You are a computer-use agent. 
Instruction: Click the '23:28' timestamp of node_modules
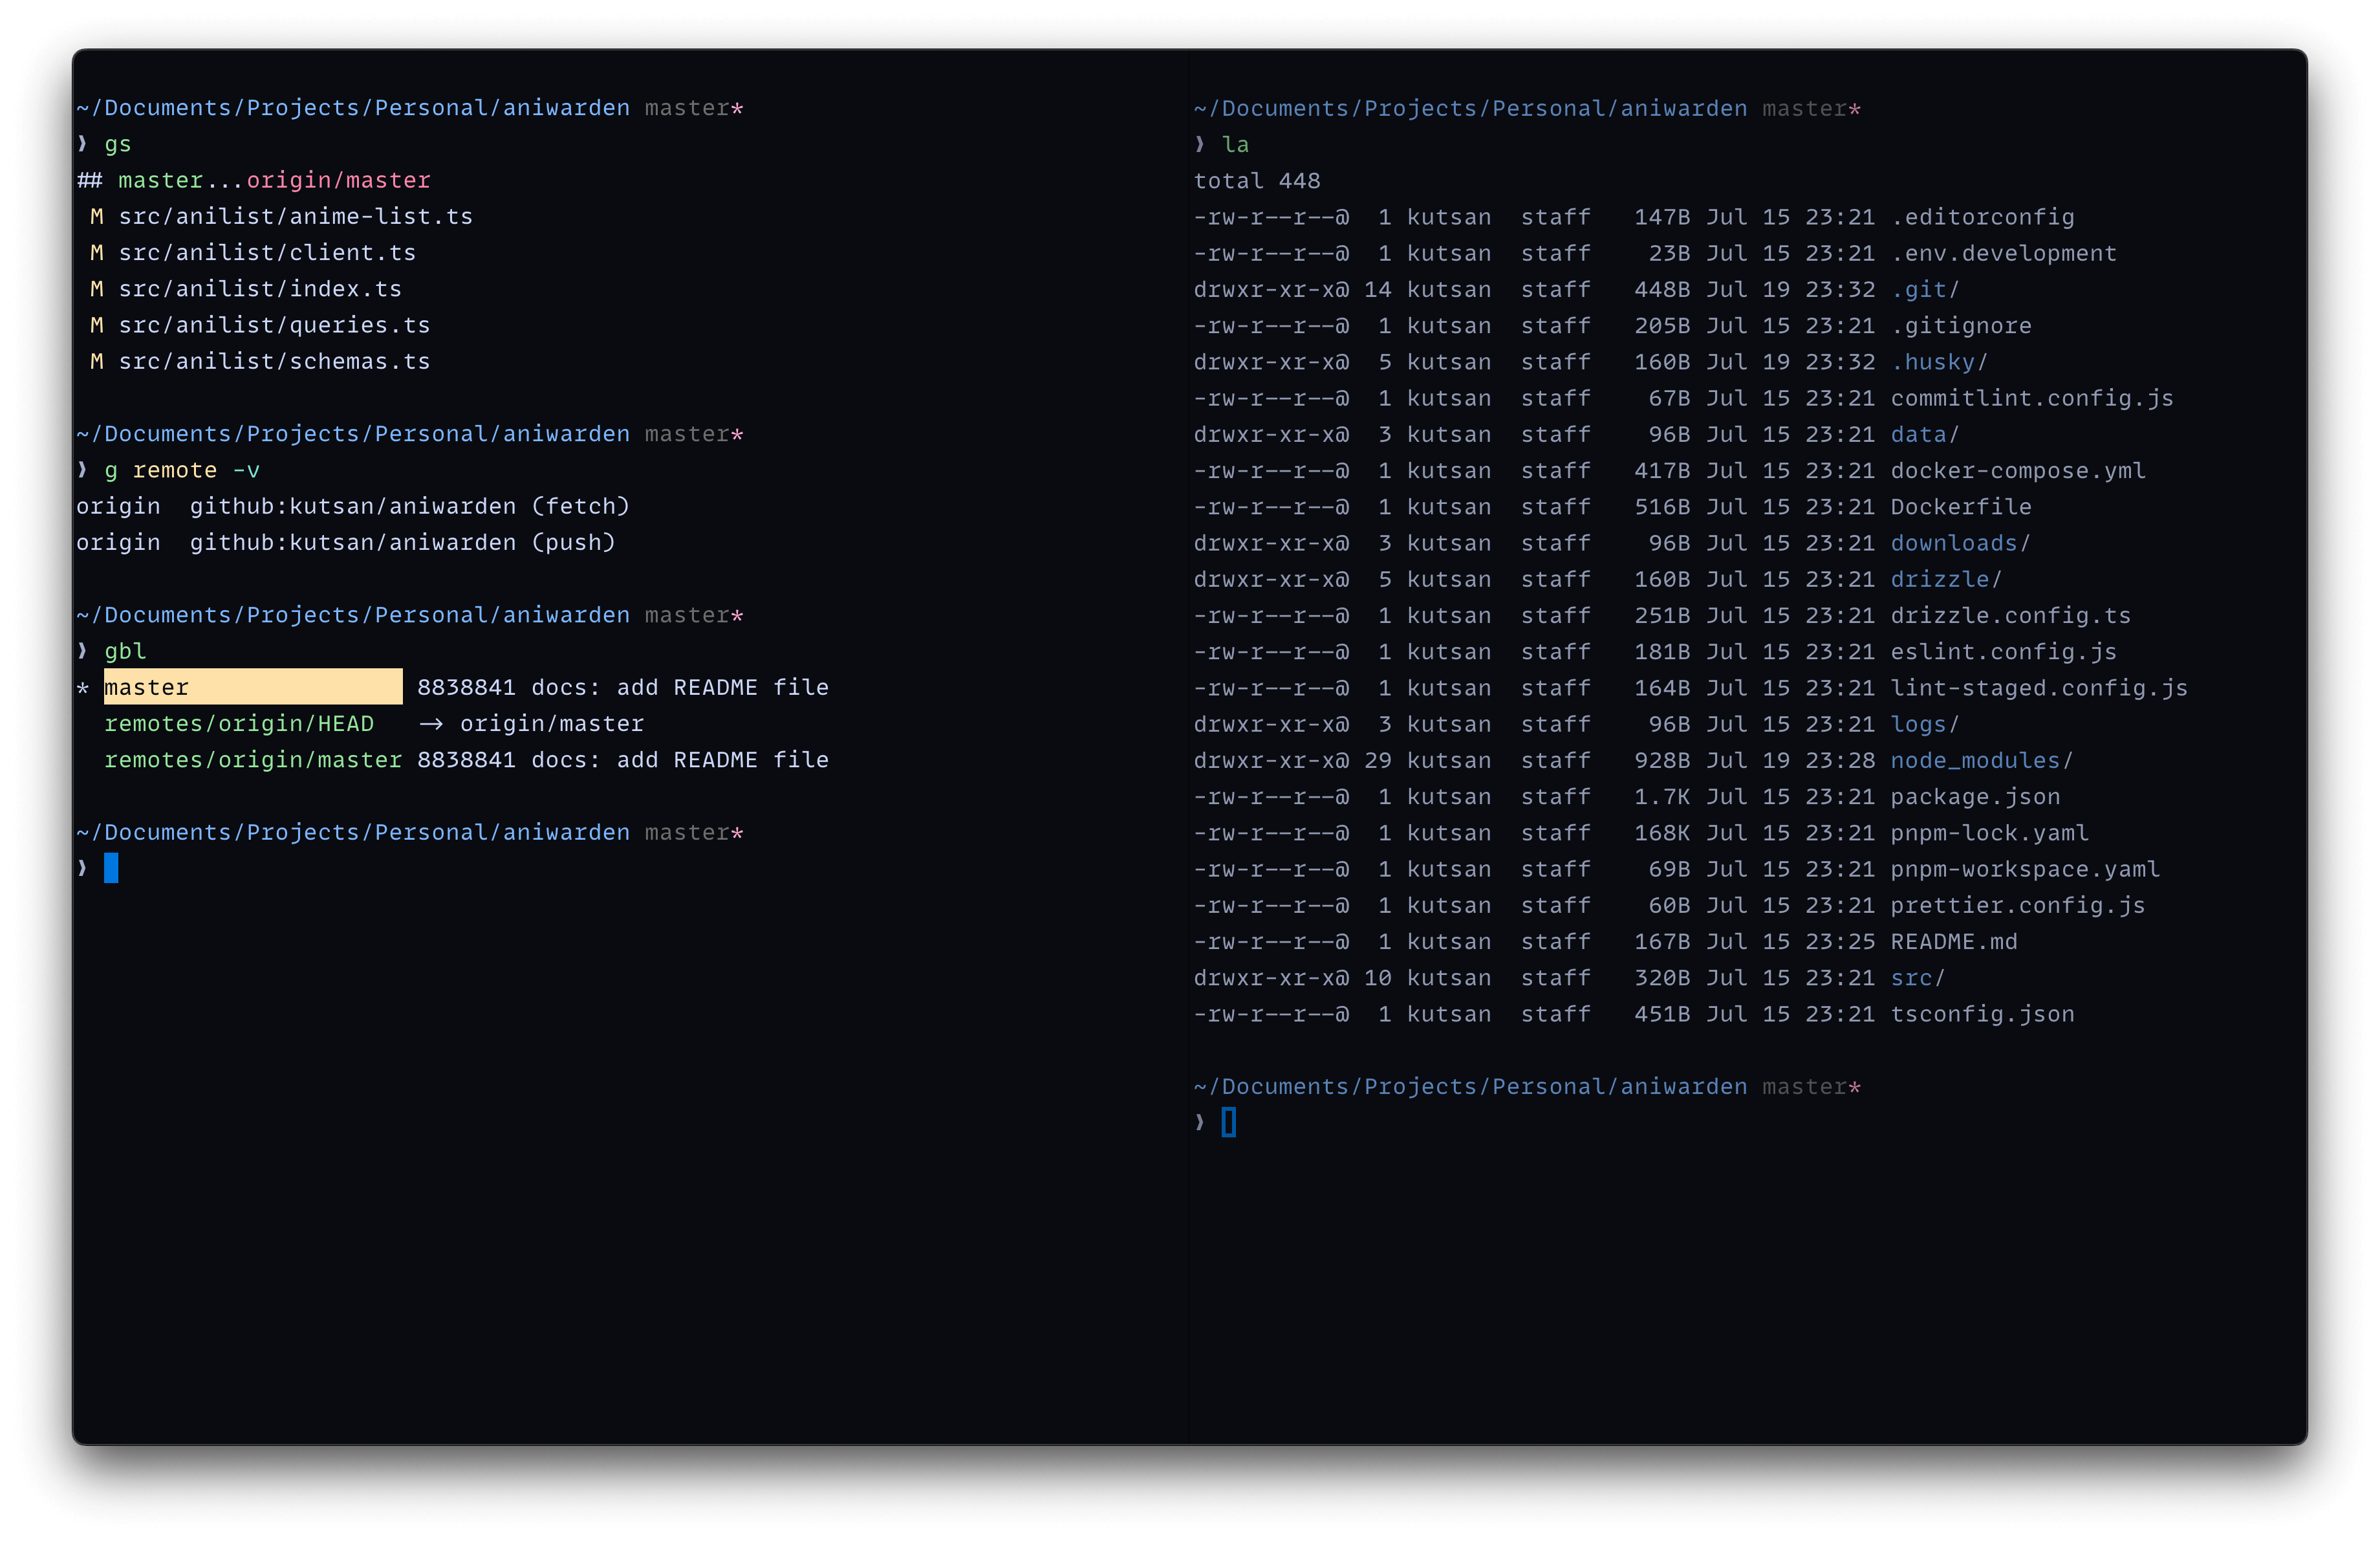(x=1840, y=760)
